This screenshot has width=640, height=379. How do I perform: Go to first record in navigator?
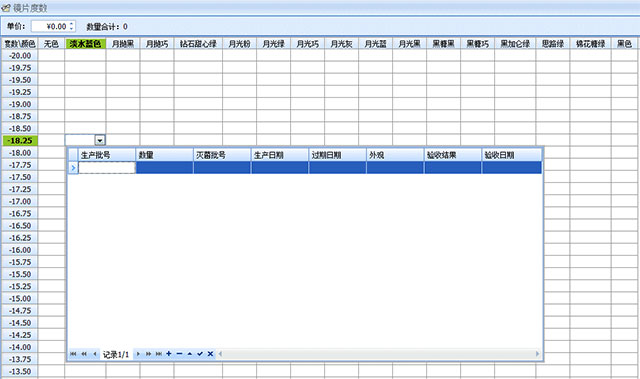pos(73,354)
